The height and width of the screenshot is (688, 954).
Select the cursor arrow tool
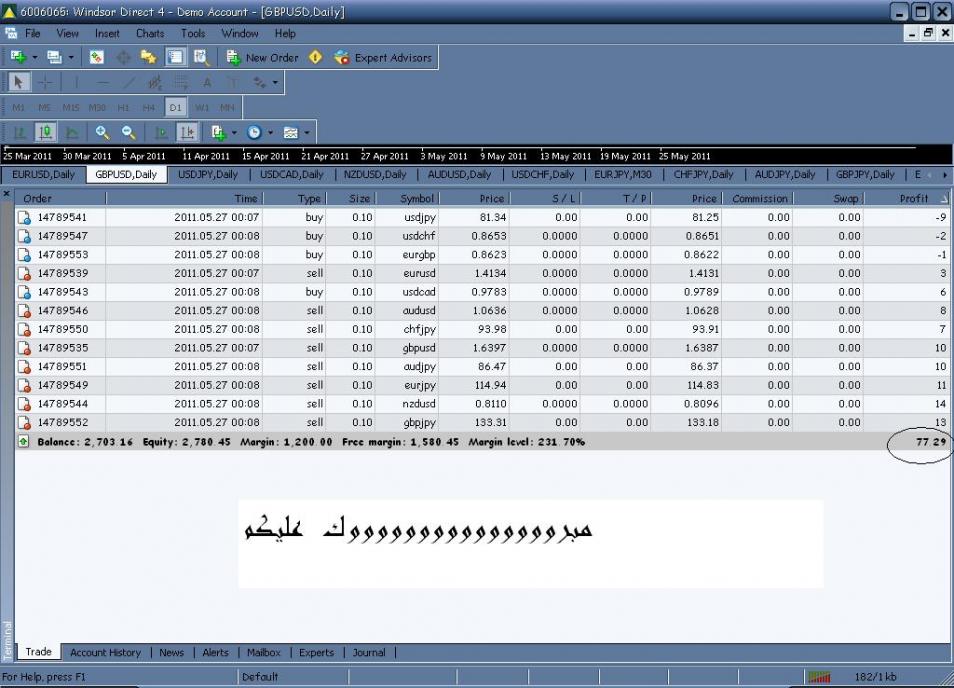[x=19, y=83]
